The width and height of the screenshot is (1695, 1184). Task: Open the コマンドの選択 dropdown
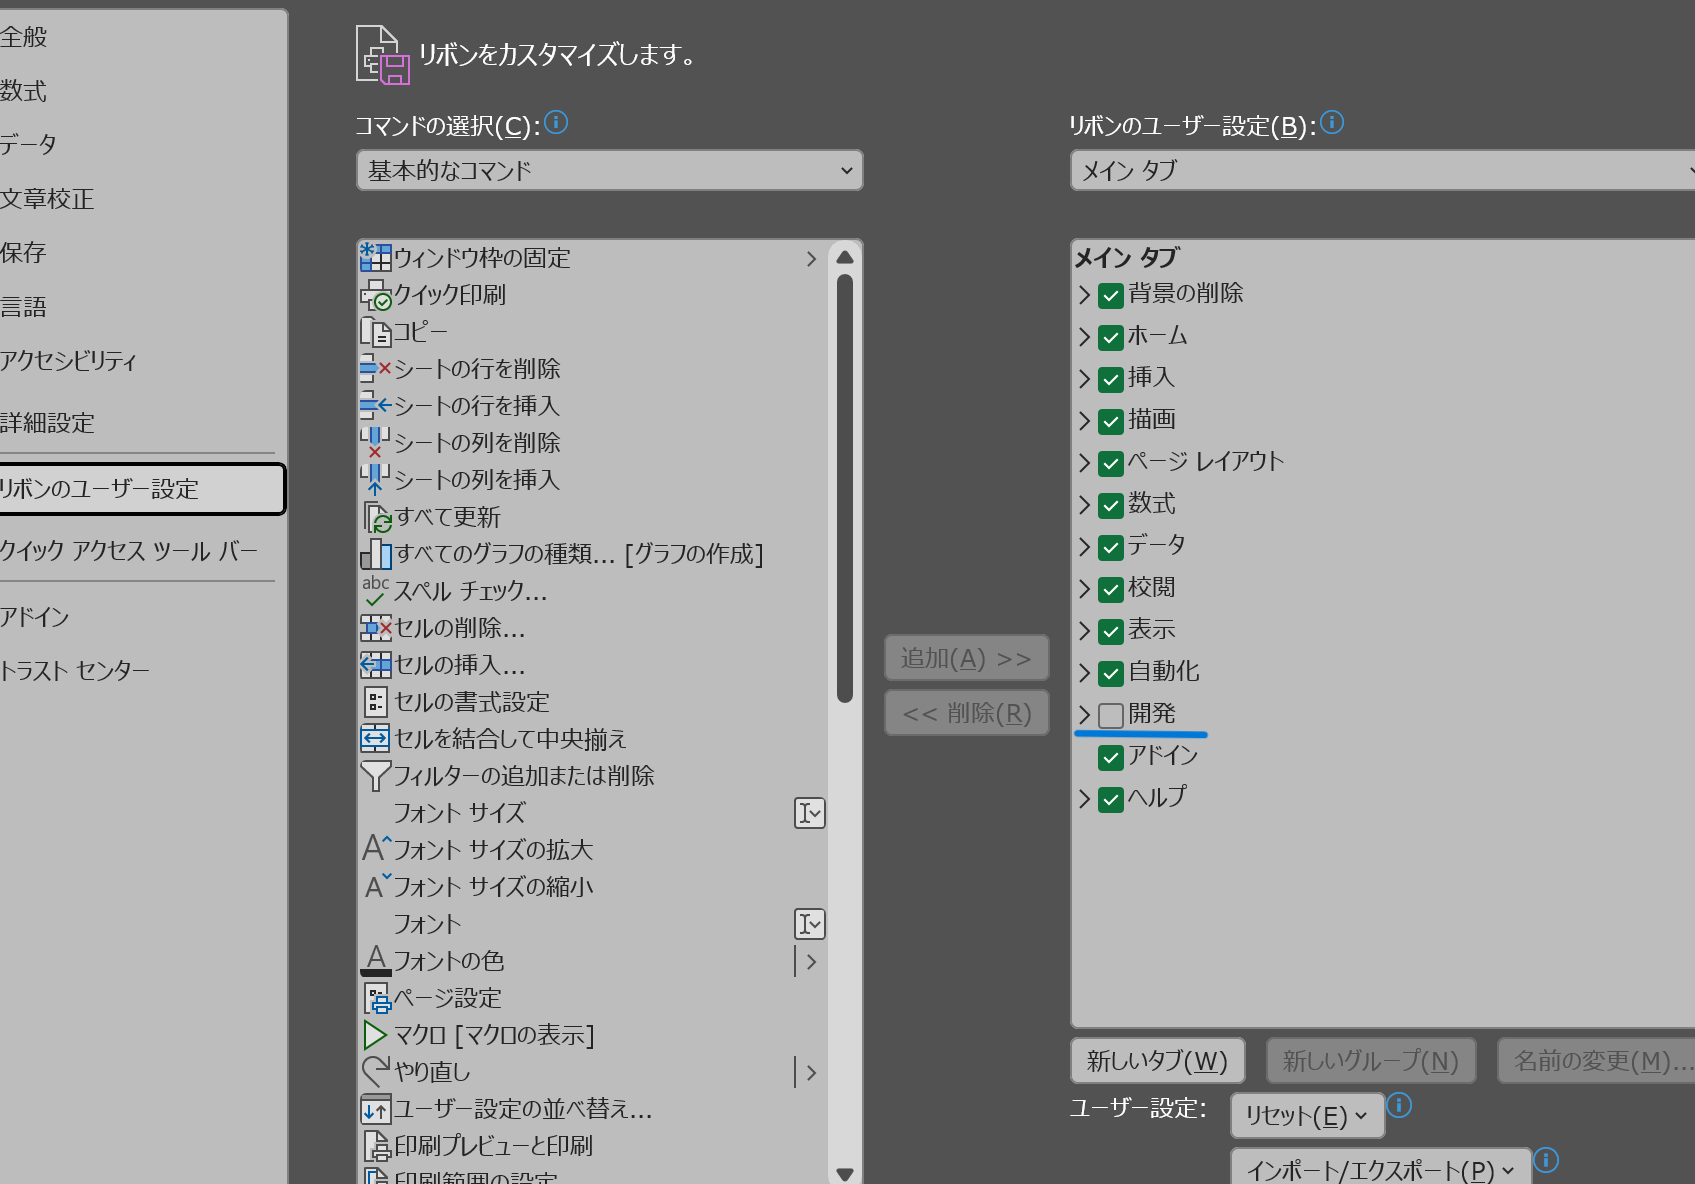coord(609,171)
